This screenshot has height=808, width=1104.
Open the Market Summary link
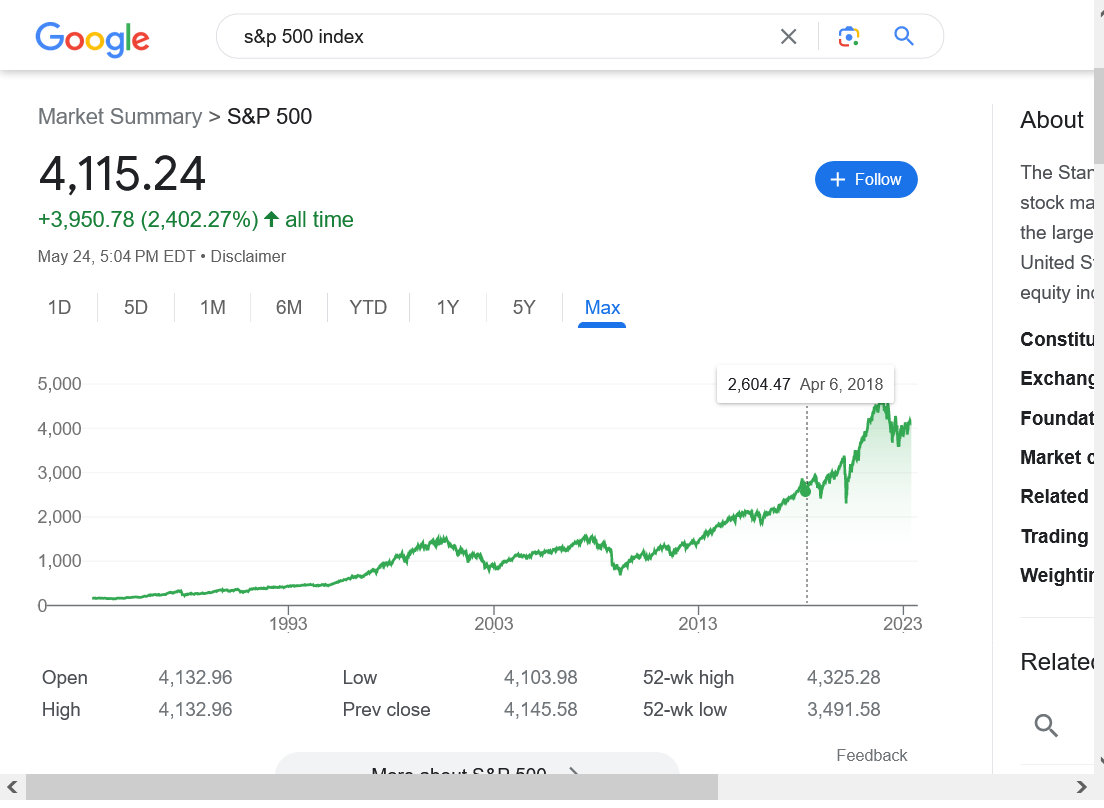click(120, 116)
